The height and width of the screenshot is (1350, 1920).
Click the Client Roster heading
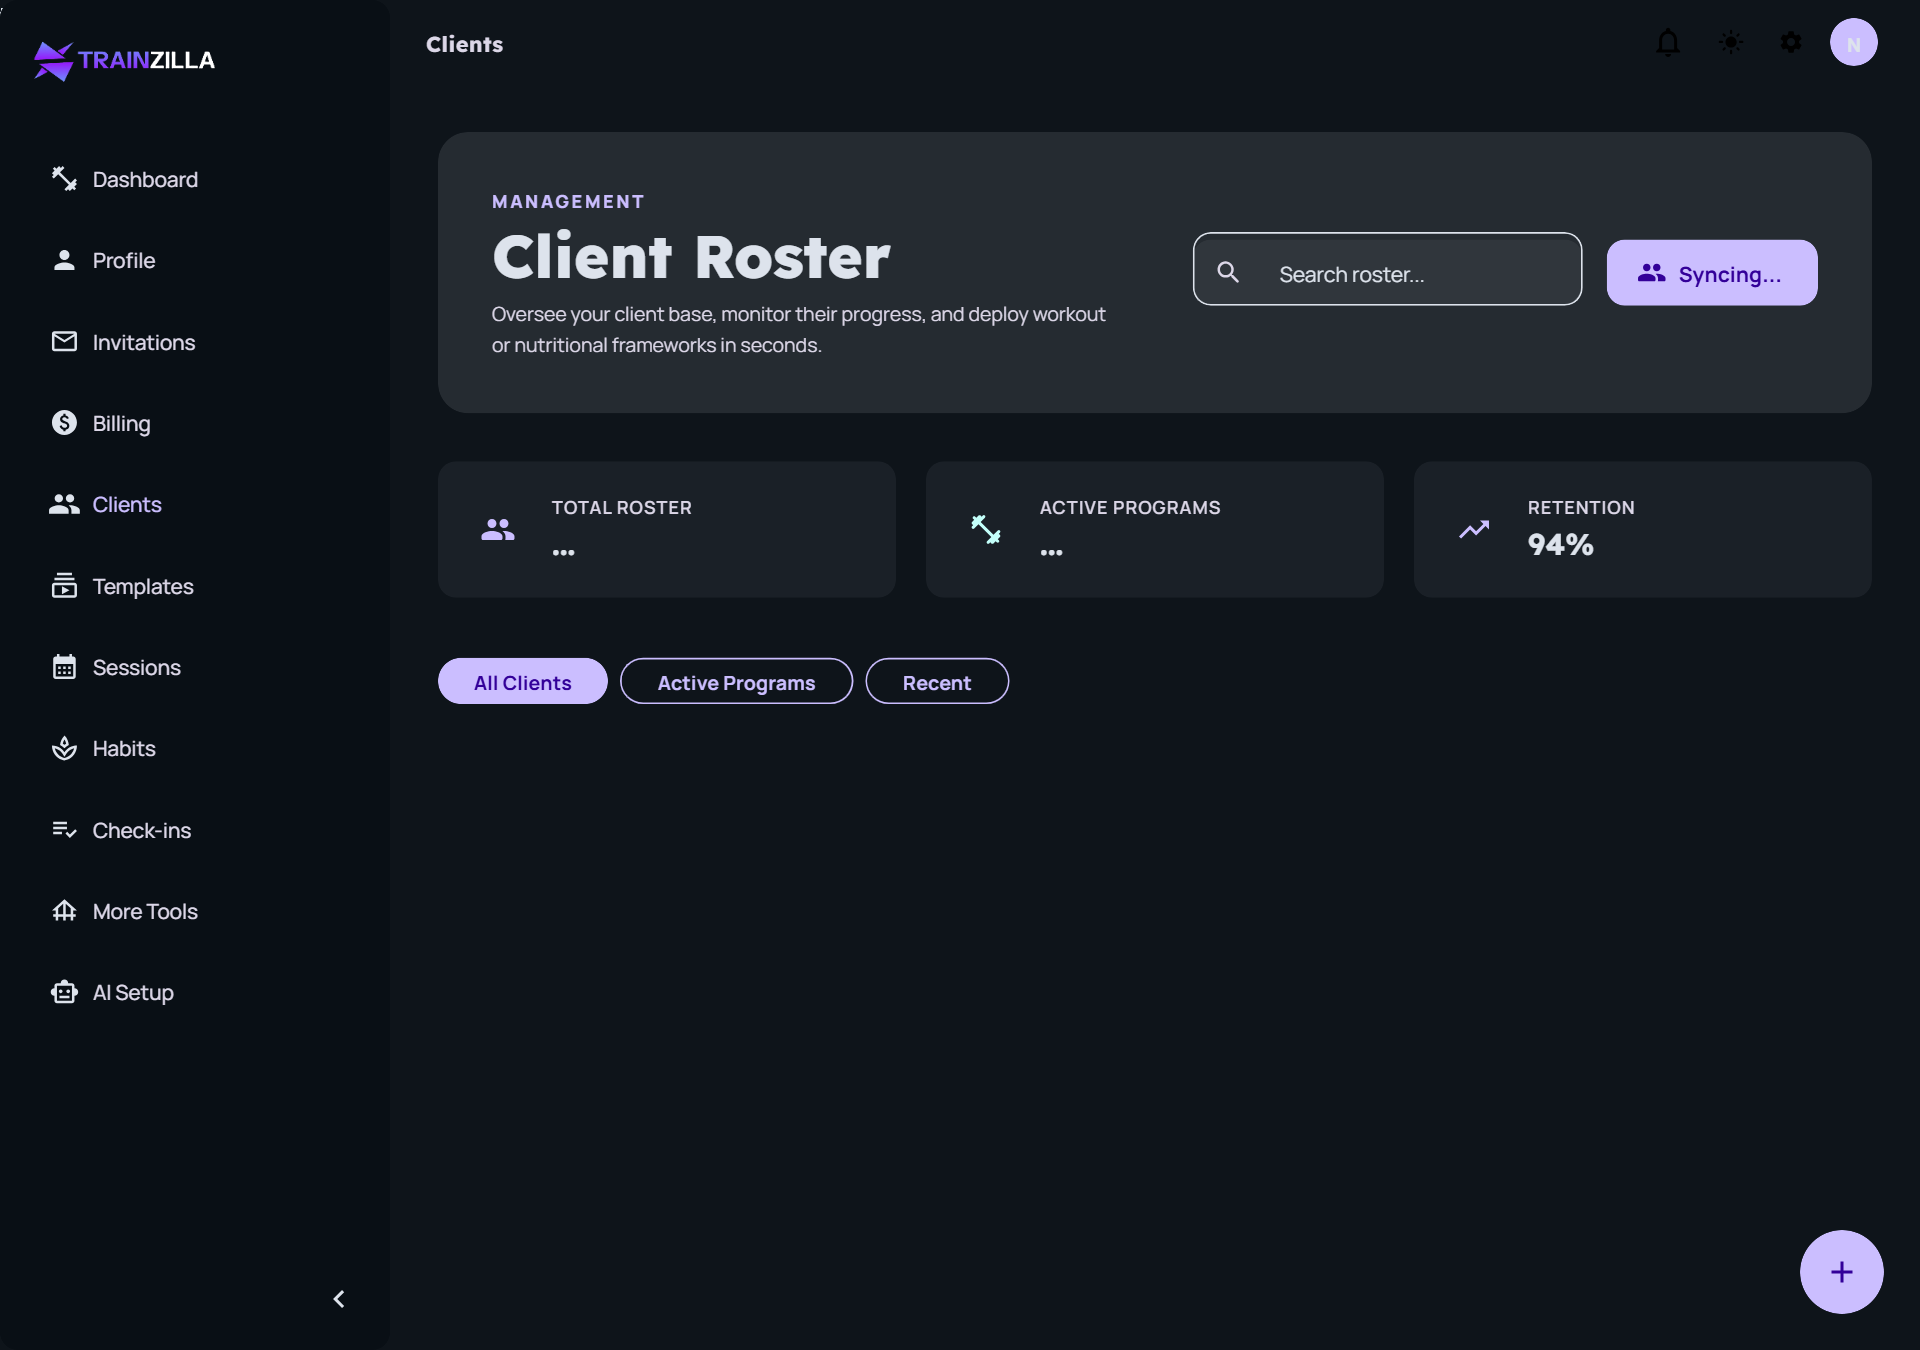click(691, 257)
